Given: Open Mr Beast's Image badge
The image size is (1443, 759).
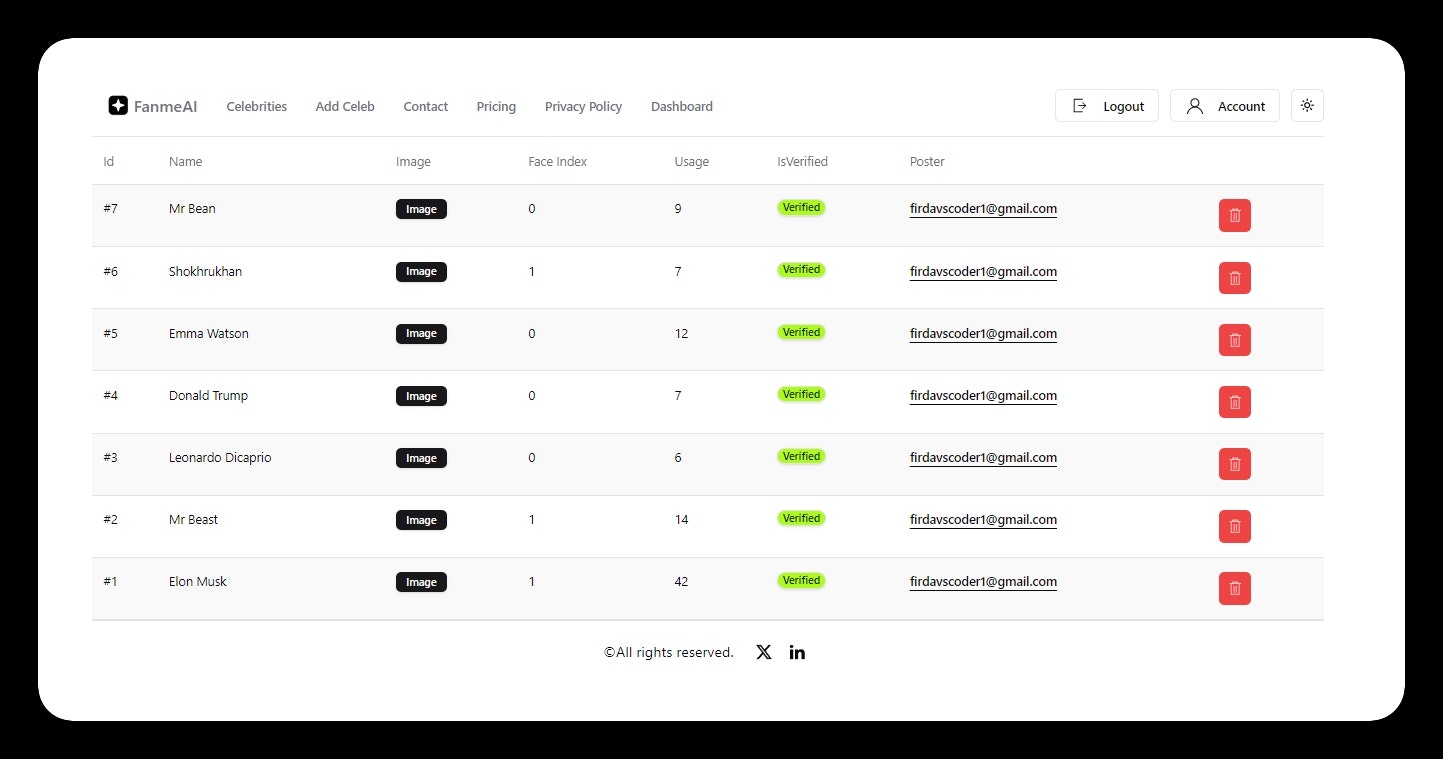Looking at the screenshot, I should (x=421, y=520).
